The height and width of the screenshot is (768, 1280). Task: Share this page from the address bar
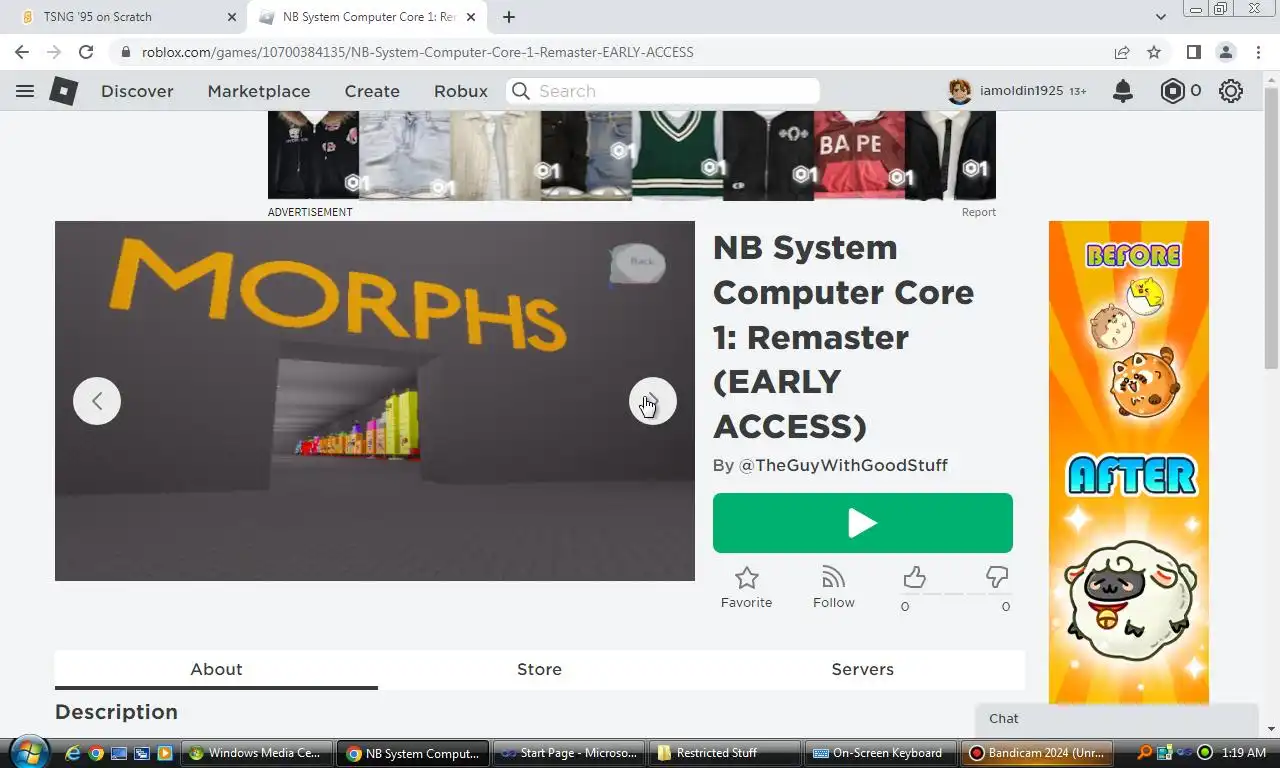tap(1122, 52)
